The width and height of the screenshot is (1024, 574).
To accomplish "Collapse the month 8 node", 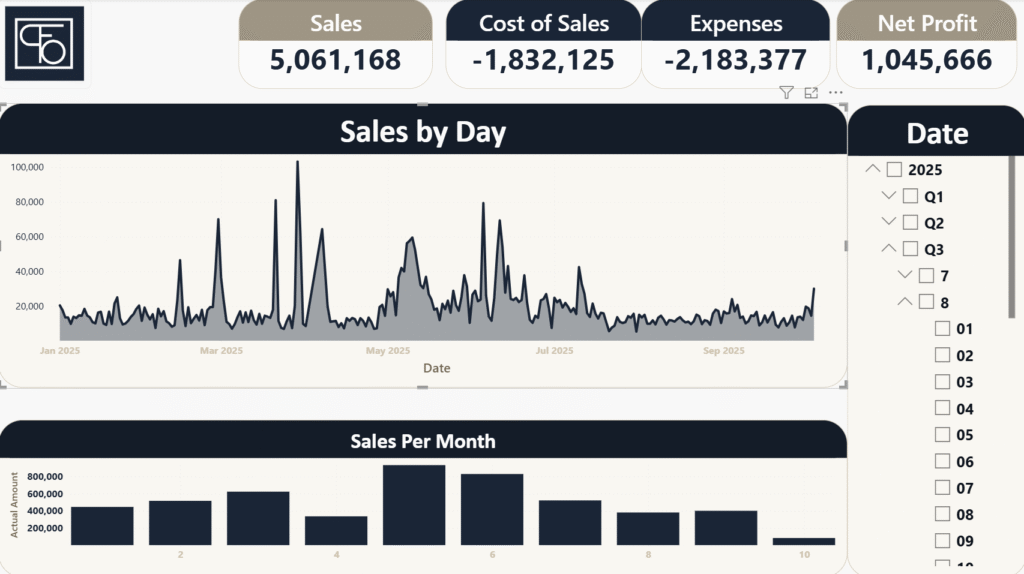I will point(903,302).
